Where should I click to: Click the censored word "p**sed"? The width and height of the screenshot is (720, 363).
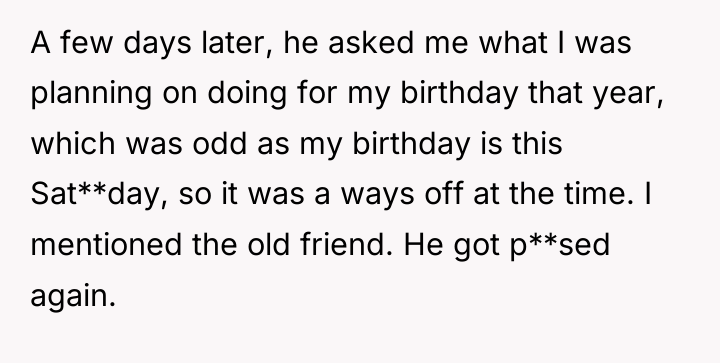click(x=560, y=246)
